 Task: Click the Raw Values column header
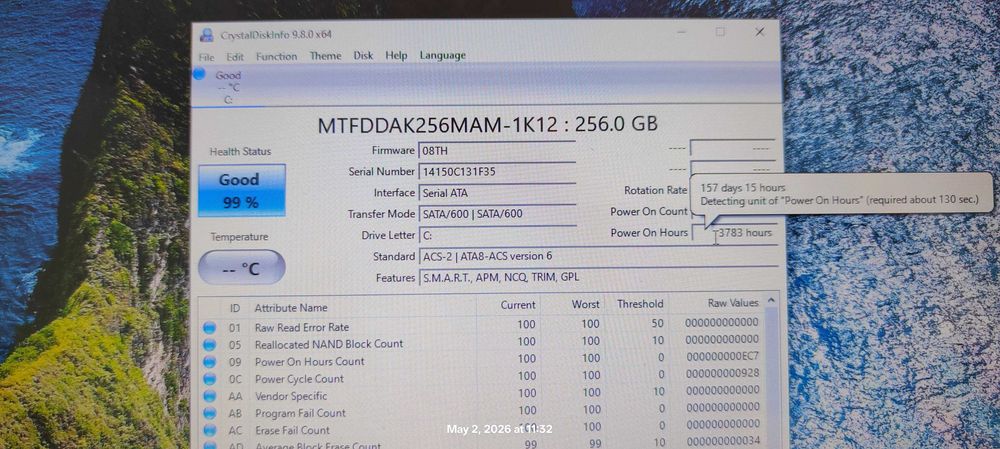pyautogui.click(x=733, y=303)
